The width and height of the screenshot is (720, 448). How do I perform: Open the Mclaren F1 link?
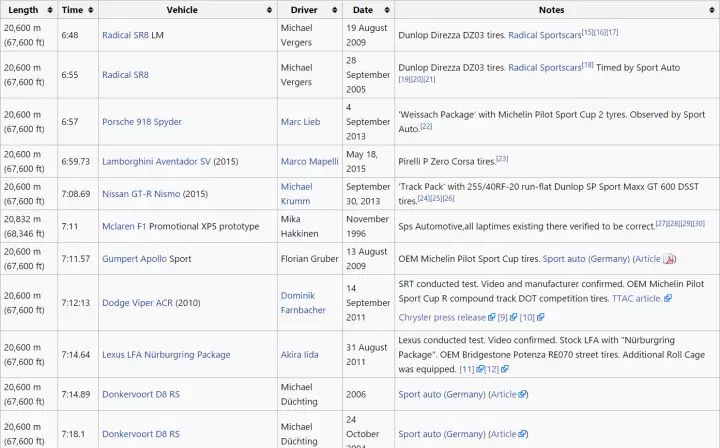click(124, 226)
